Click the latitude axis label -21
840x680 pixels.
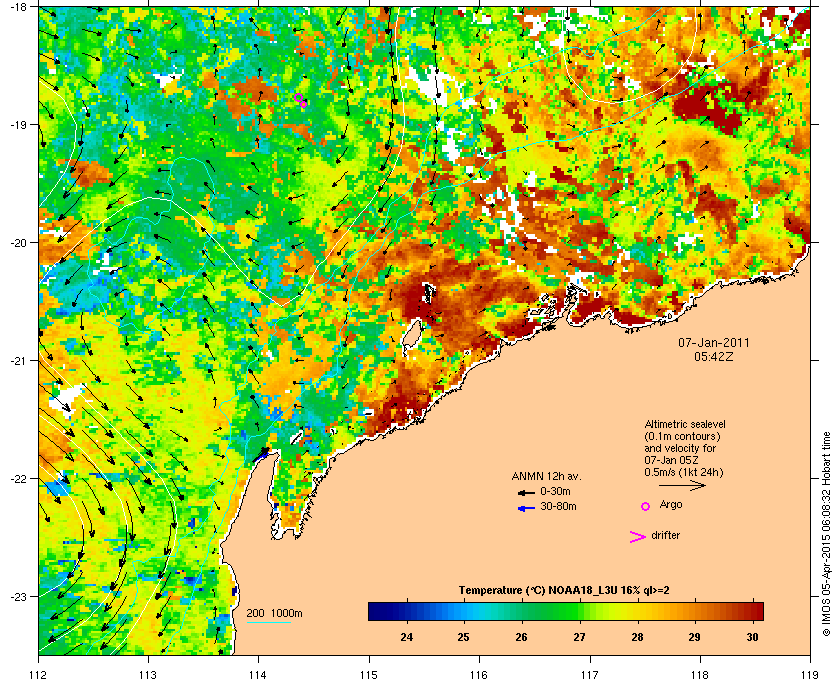click(x=18, y=361)
